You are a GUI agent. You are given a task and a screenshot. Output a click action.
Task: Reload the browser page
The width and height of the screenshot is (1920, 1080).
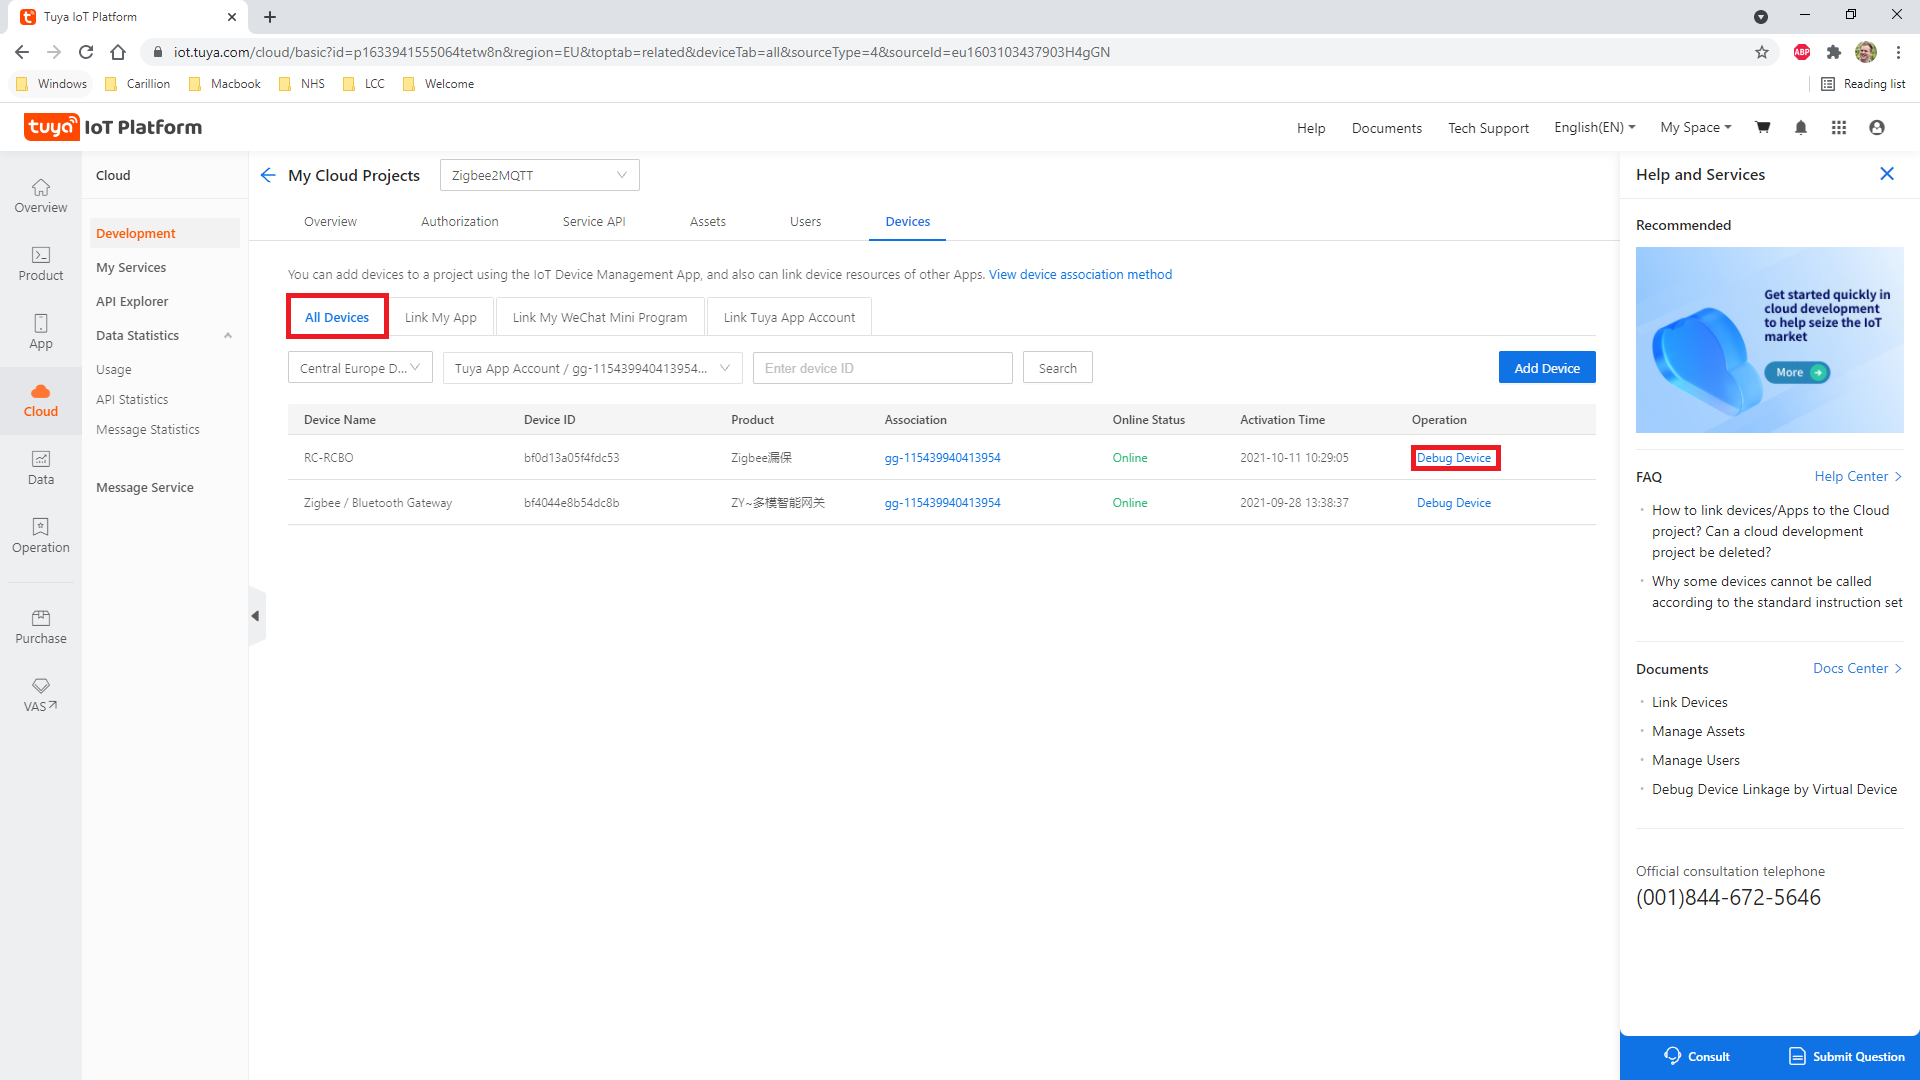[86, 52]
